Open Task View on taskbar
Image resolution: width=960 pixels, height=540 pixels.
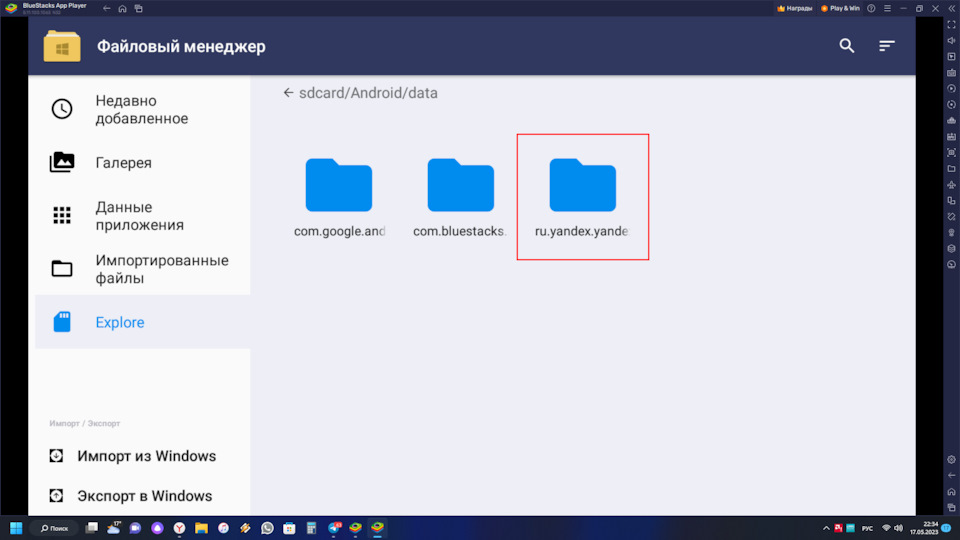tap(92, 528)
